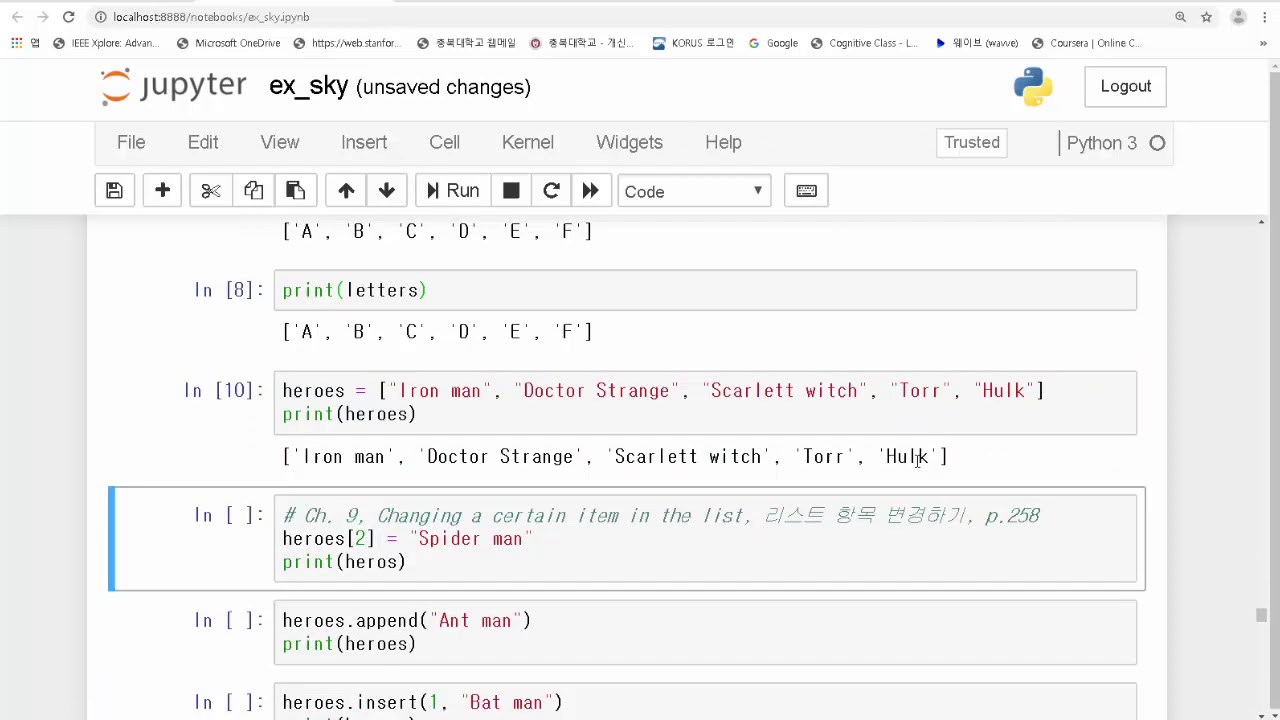This screenshot has height=720, width=1280.
Task: Expand the Widgets menu
Action: pyautogui.click(x=629, y=142)
